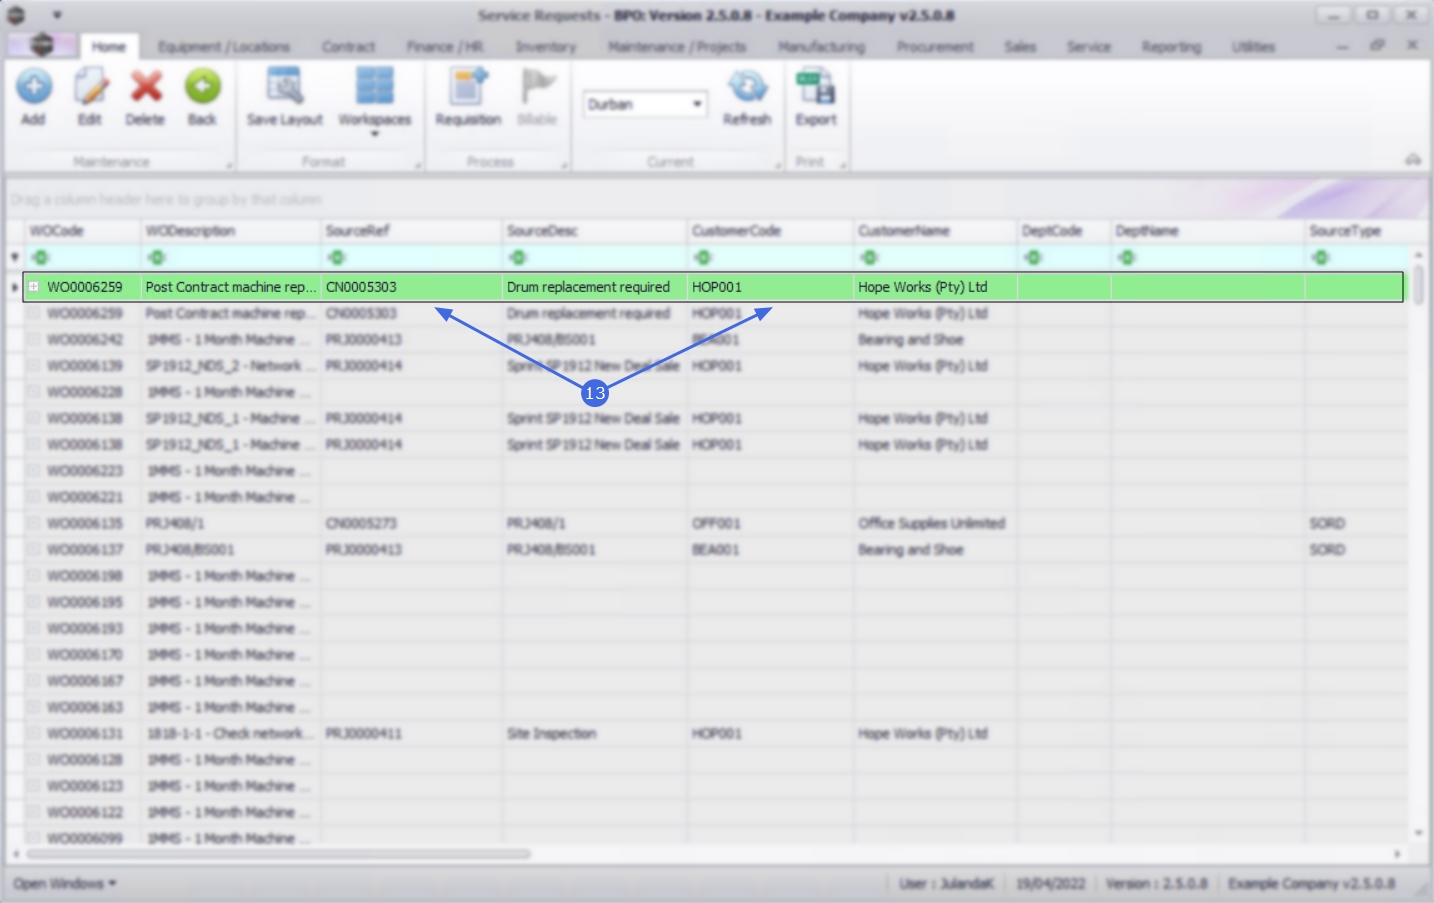The width and height of the screenshot is (1434, 903).
Task: Click the SourceDesc filter row icon
Action: point(517,258)
